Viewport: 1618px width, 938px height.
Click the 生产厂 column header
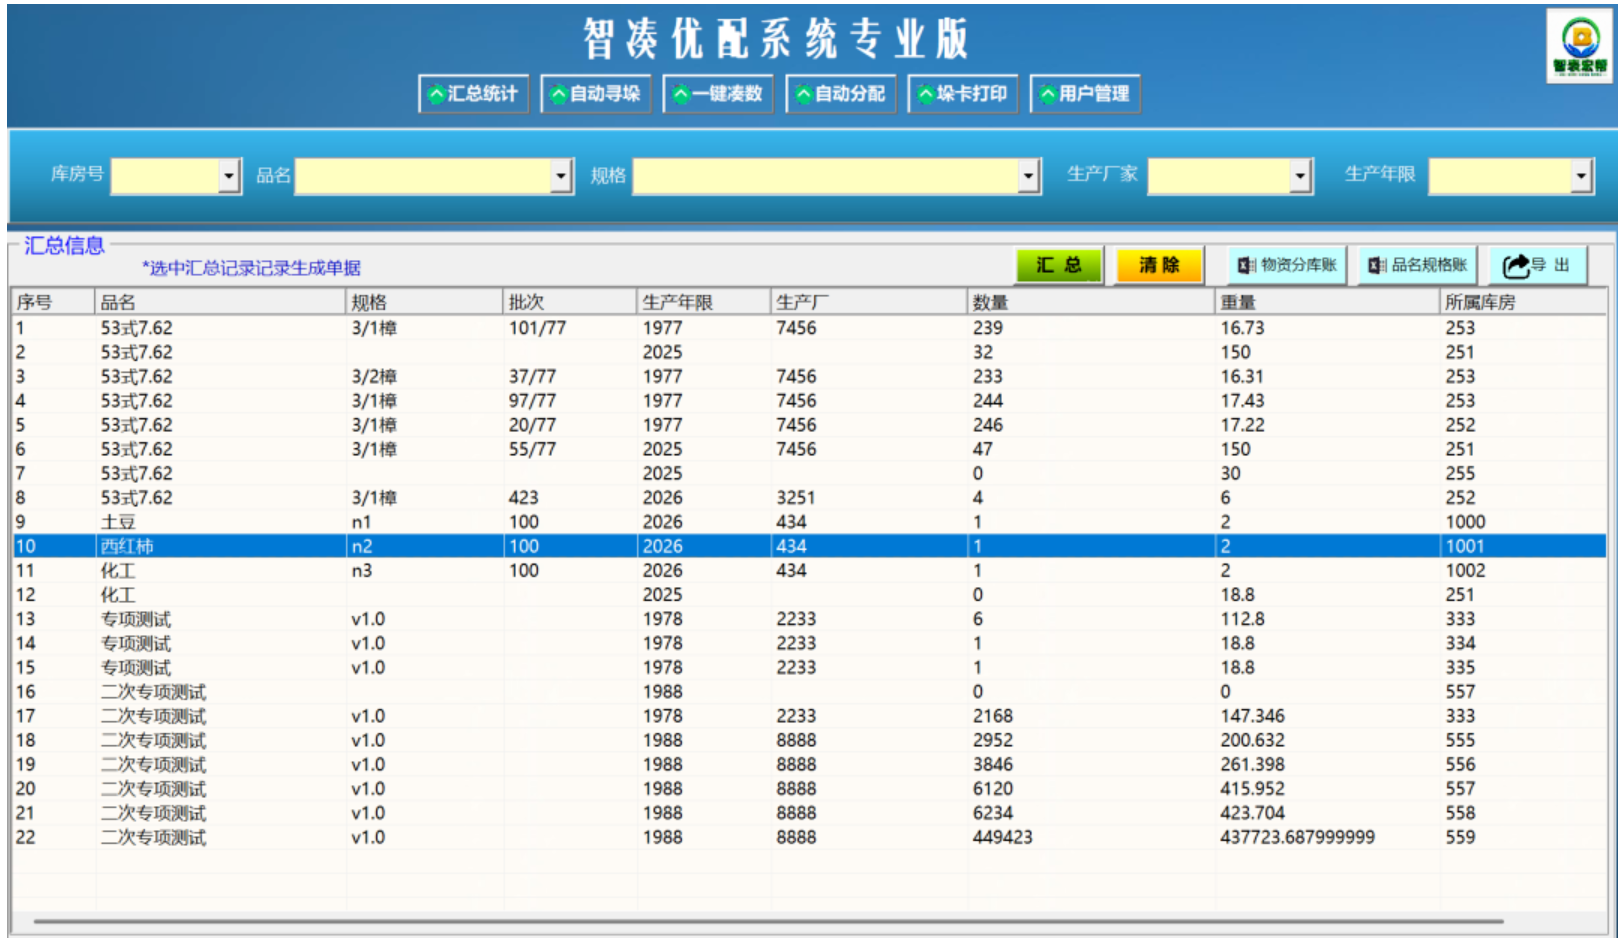(x=870, y=302)
